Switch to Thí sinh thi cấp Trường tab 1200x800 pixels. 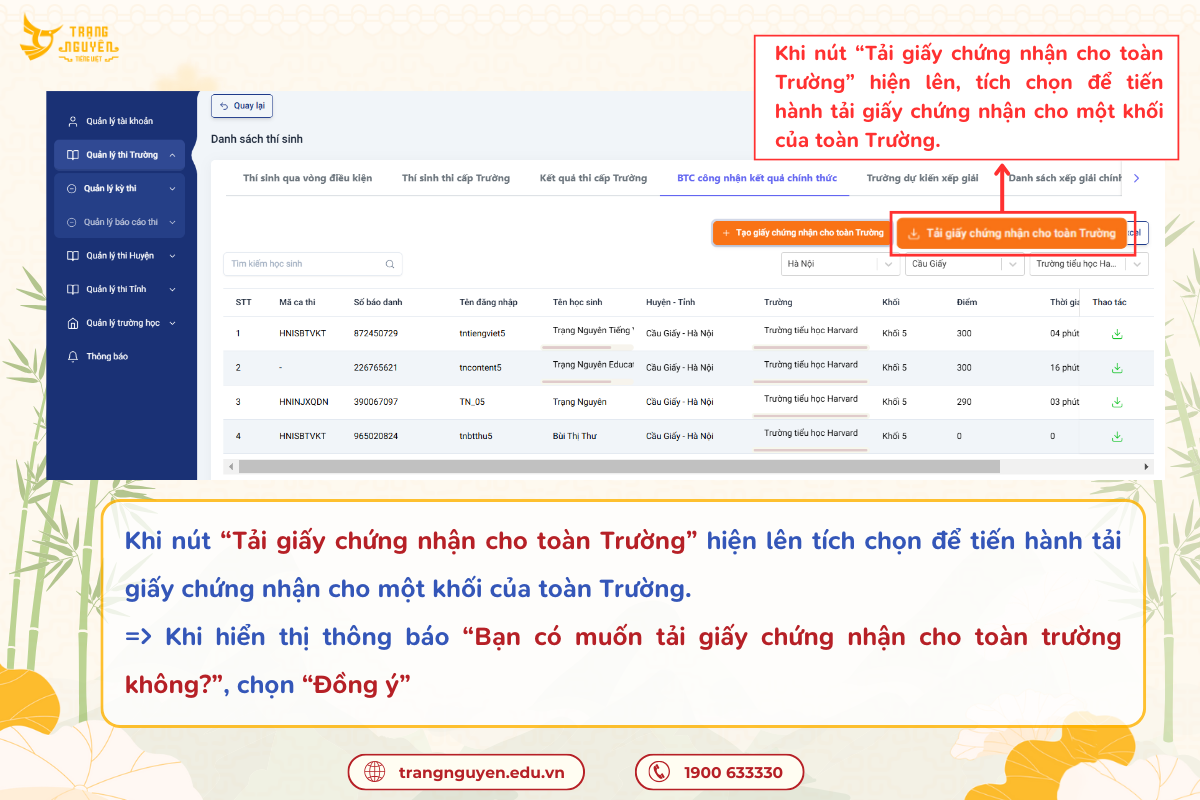(456, 178)
